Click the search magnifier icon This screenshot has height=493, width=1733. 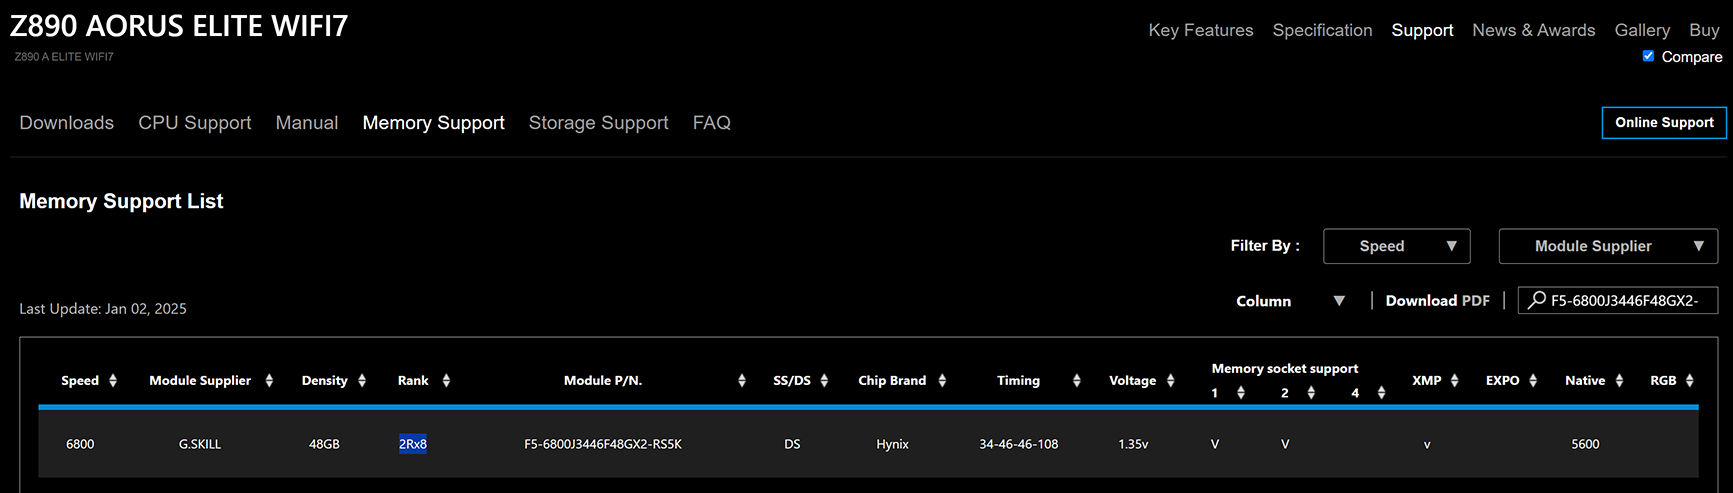[x=1537, y=300]
